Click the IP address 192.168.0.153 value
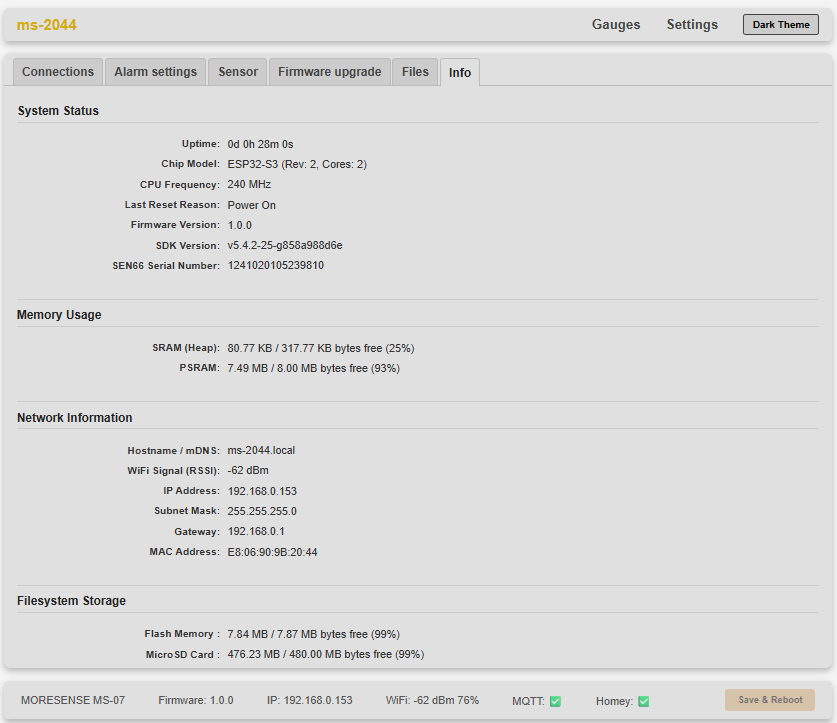Screen dimensions: 837x723 click(262, 491)
